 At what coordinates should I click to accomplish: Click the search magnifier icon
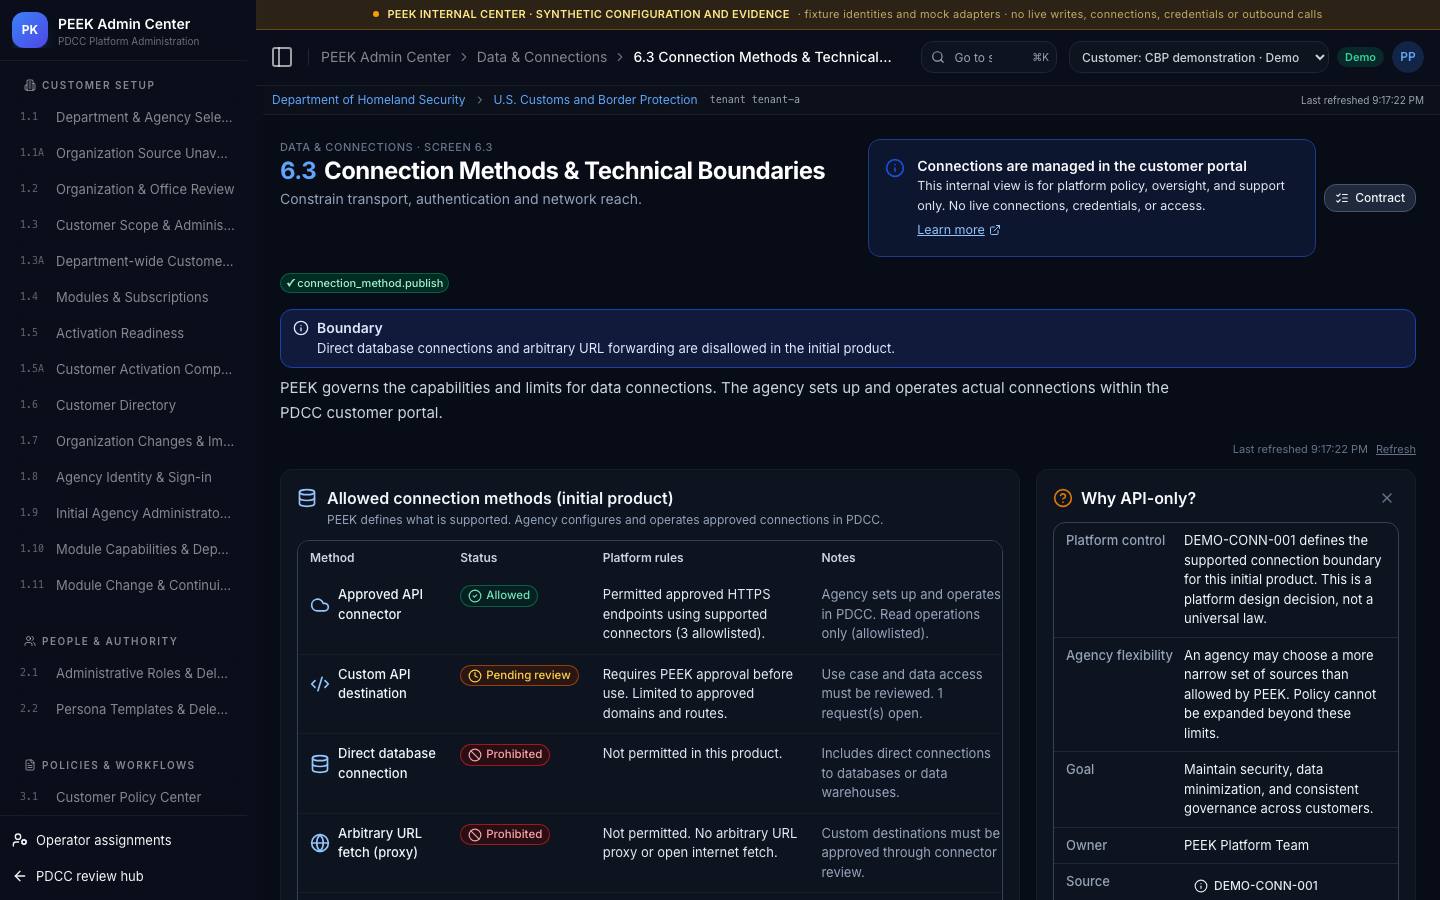coord(938,58)
